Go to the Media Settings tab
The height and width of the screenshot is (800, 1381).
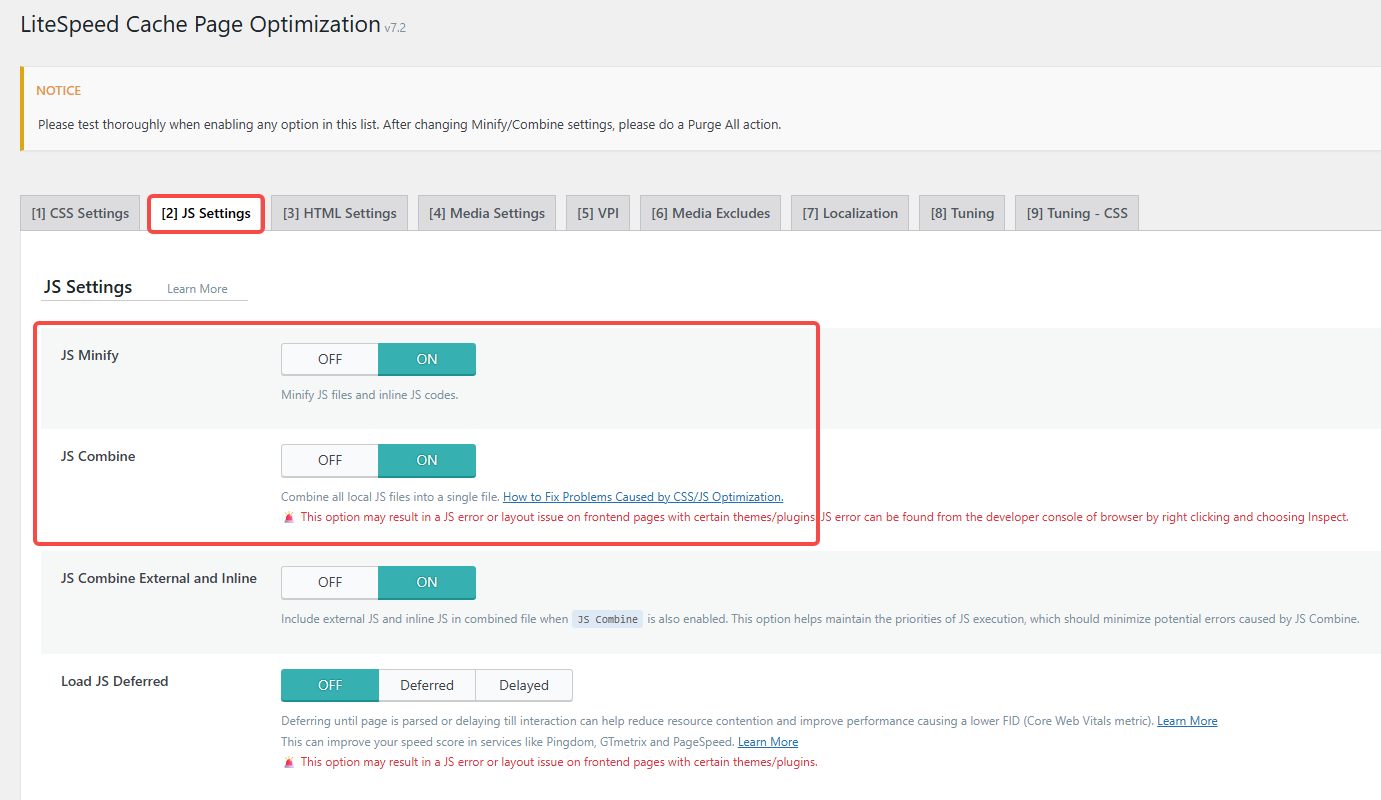[486, 213]
